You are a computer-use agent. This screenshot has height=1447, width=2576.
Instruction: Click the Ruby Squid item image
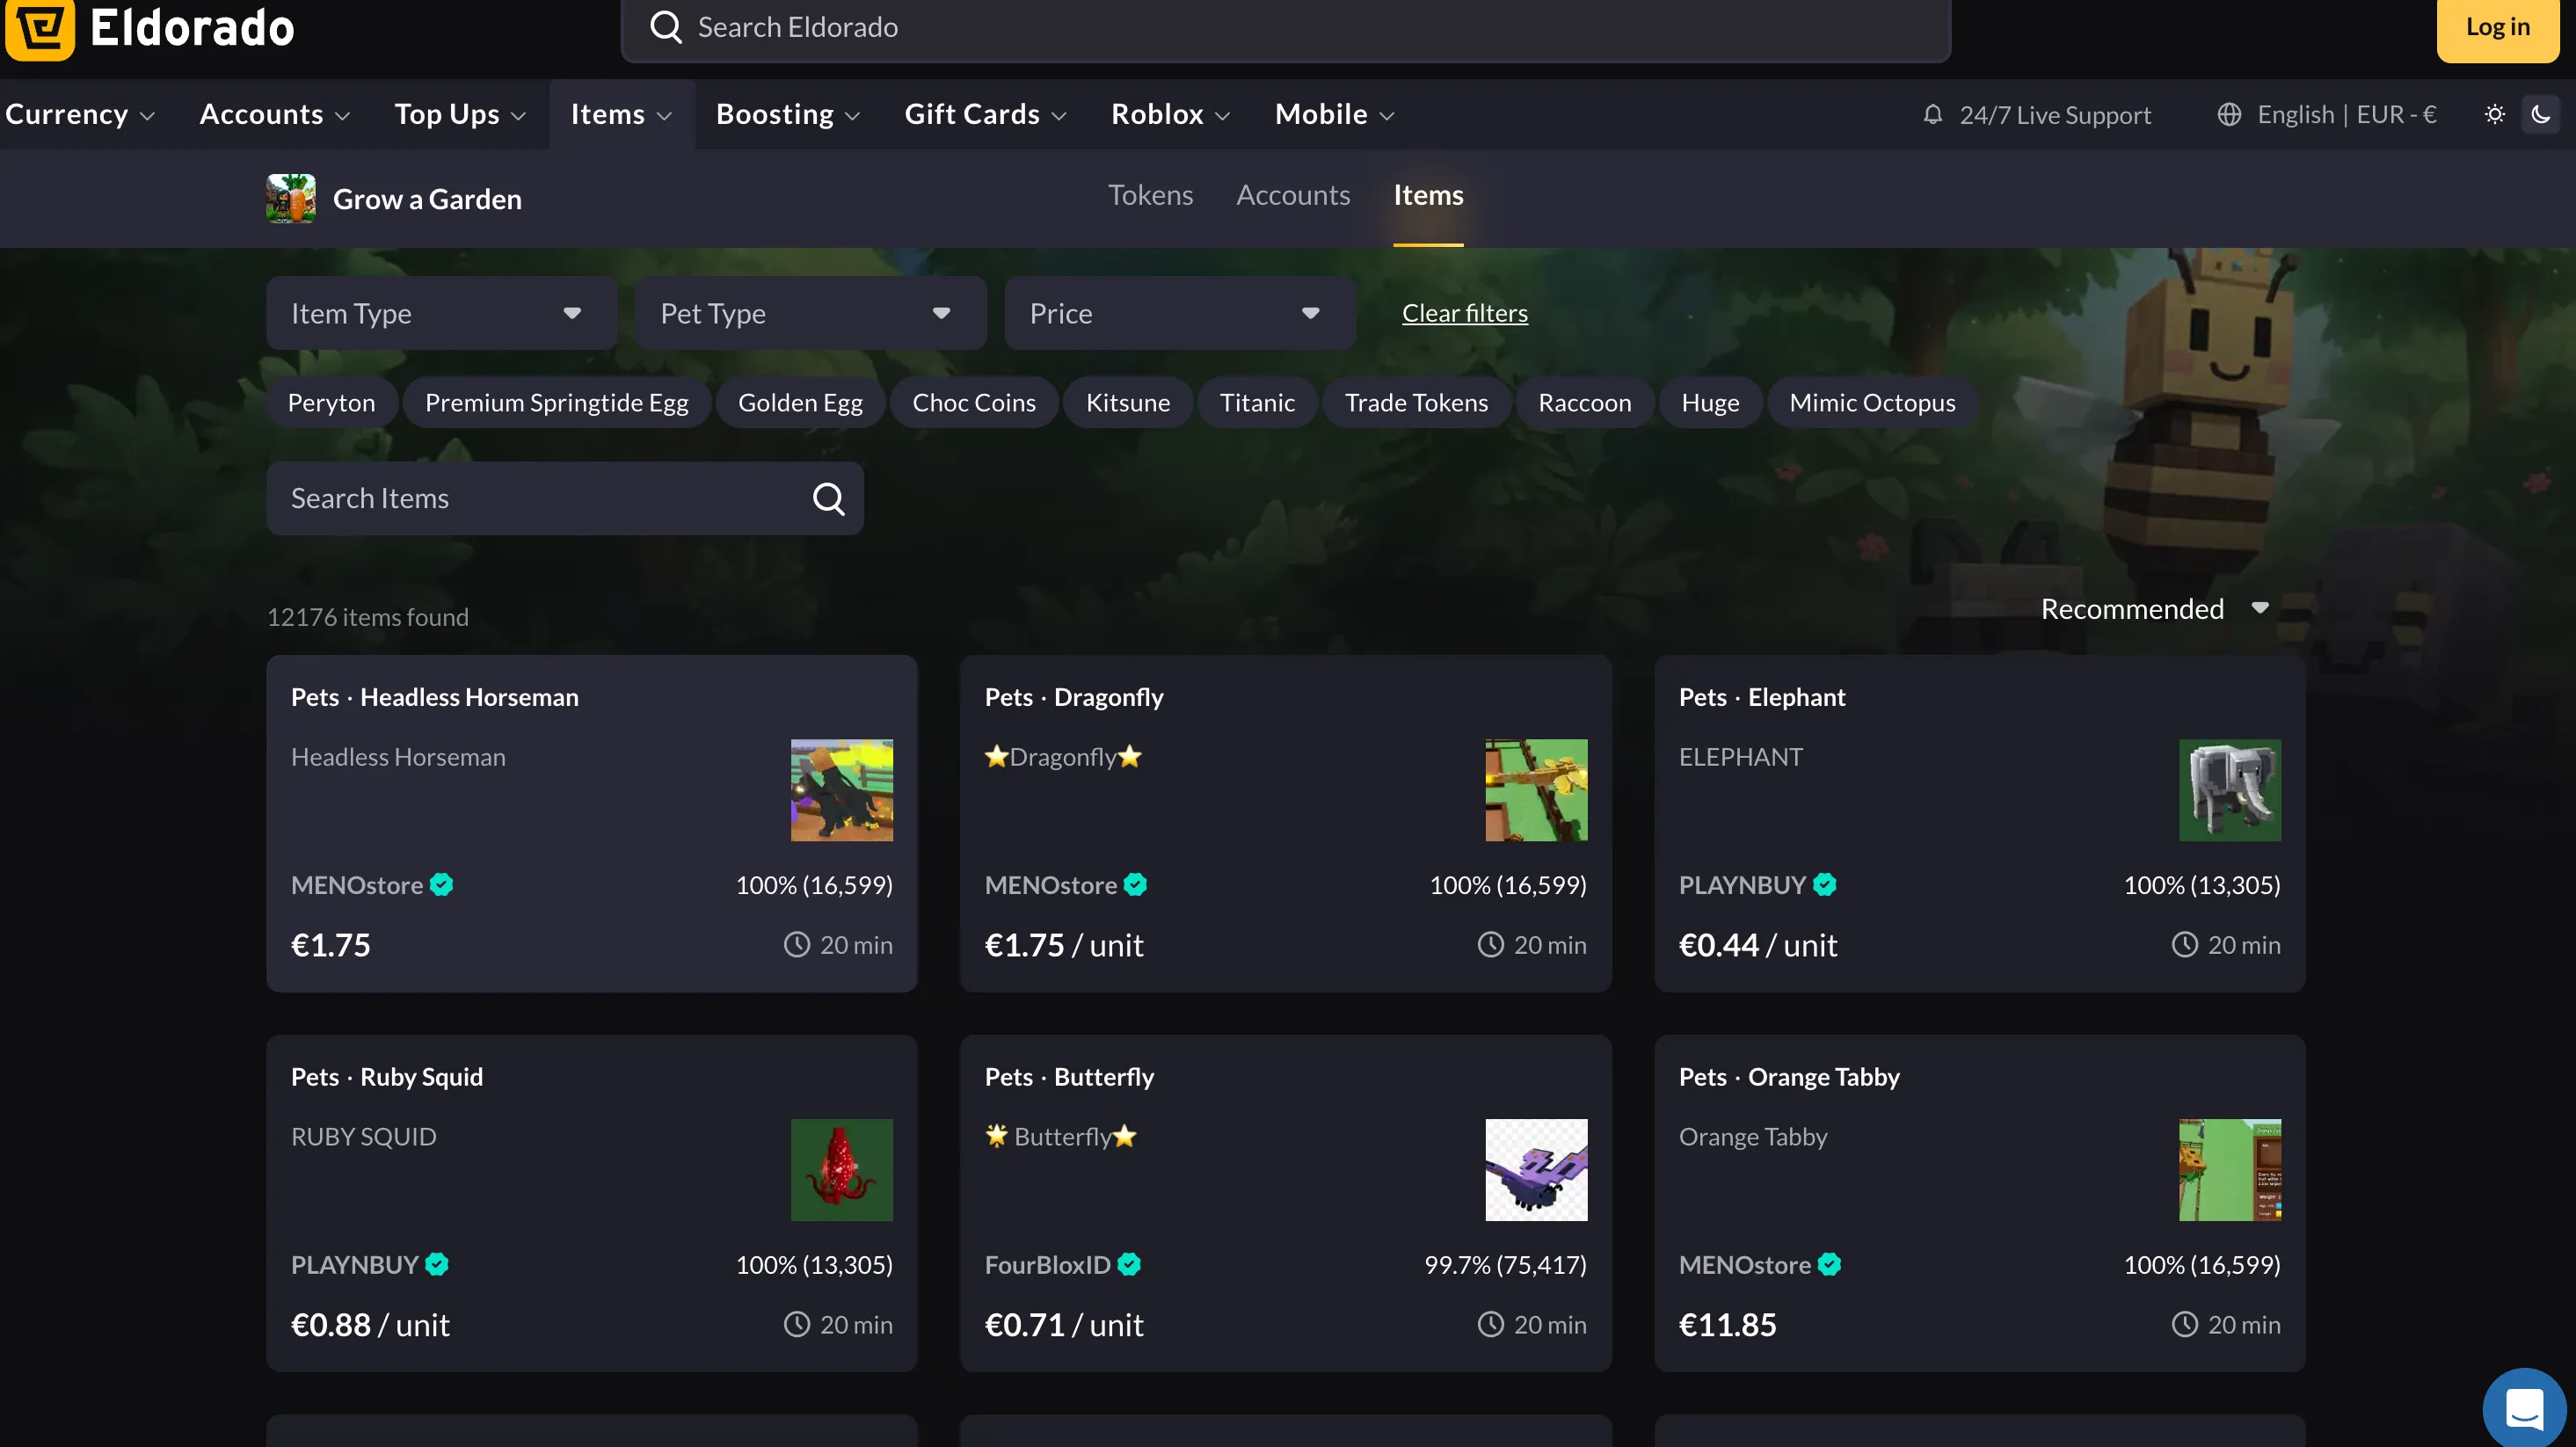[x=841, y=1169]
